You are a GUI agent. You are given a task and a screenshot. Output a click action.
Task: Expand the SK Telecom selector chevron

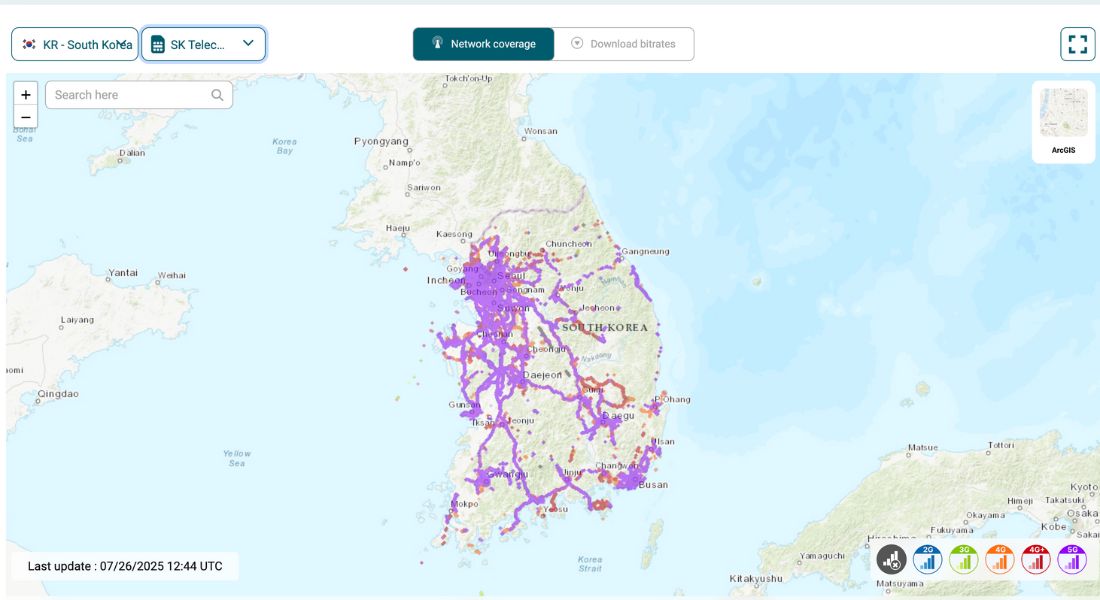pos(247,44)
